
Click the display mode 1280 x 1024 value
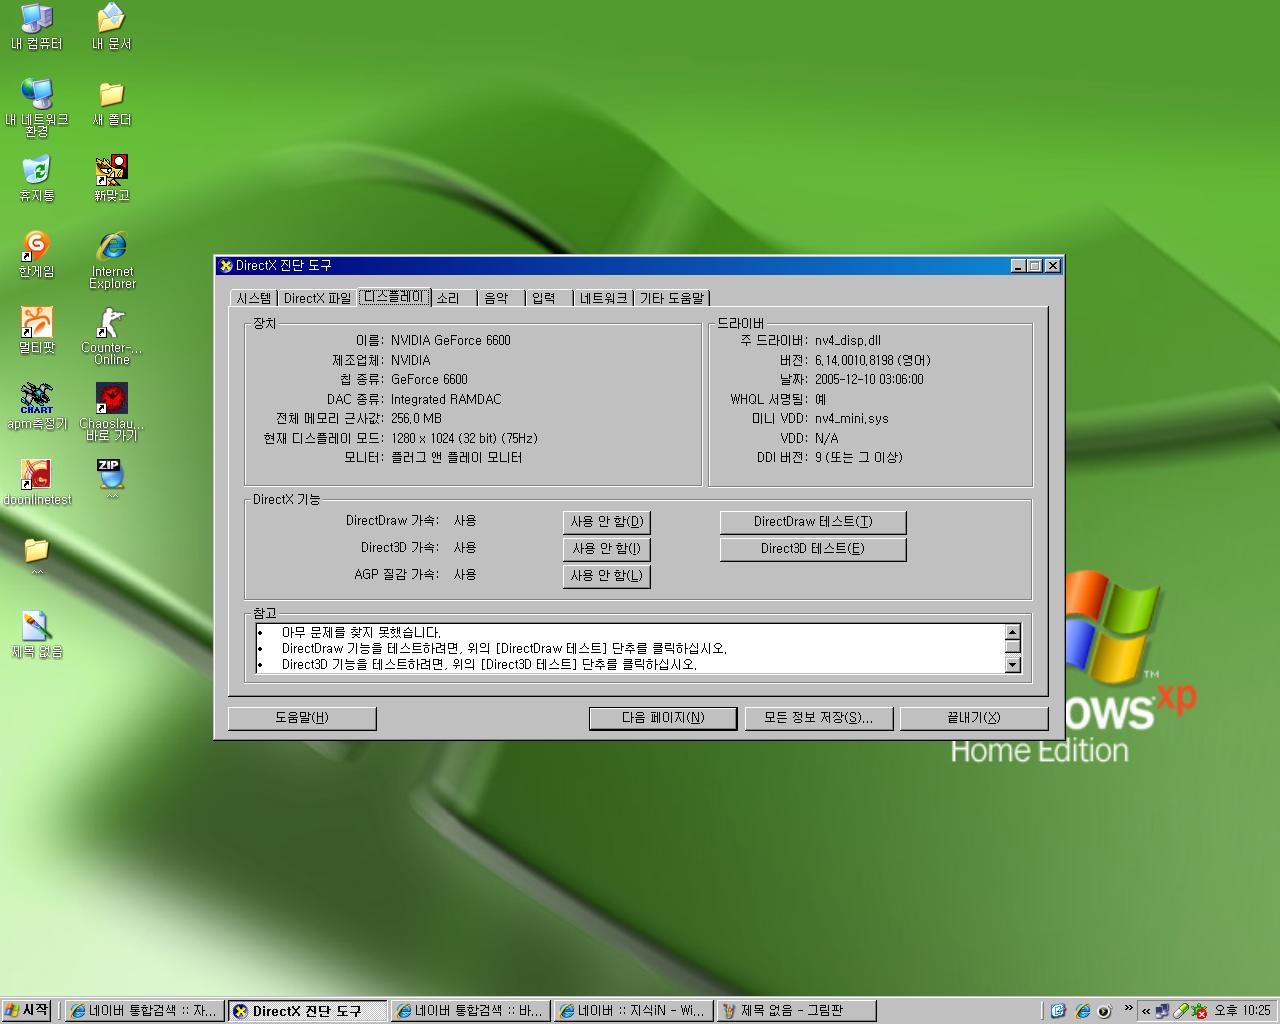tap(464, 439)
